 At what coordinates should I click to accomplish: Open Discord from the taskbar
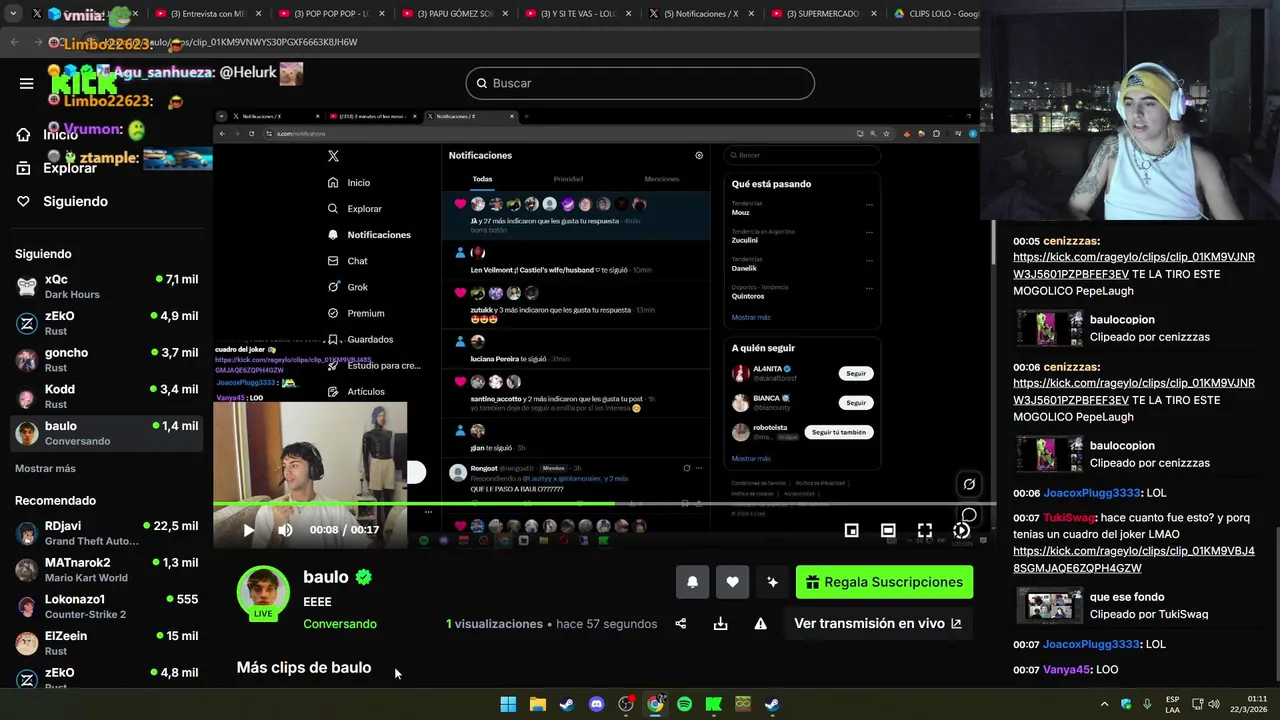596,704
